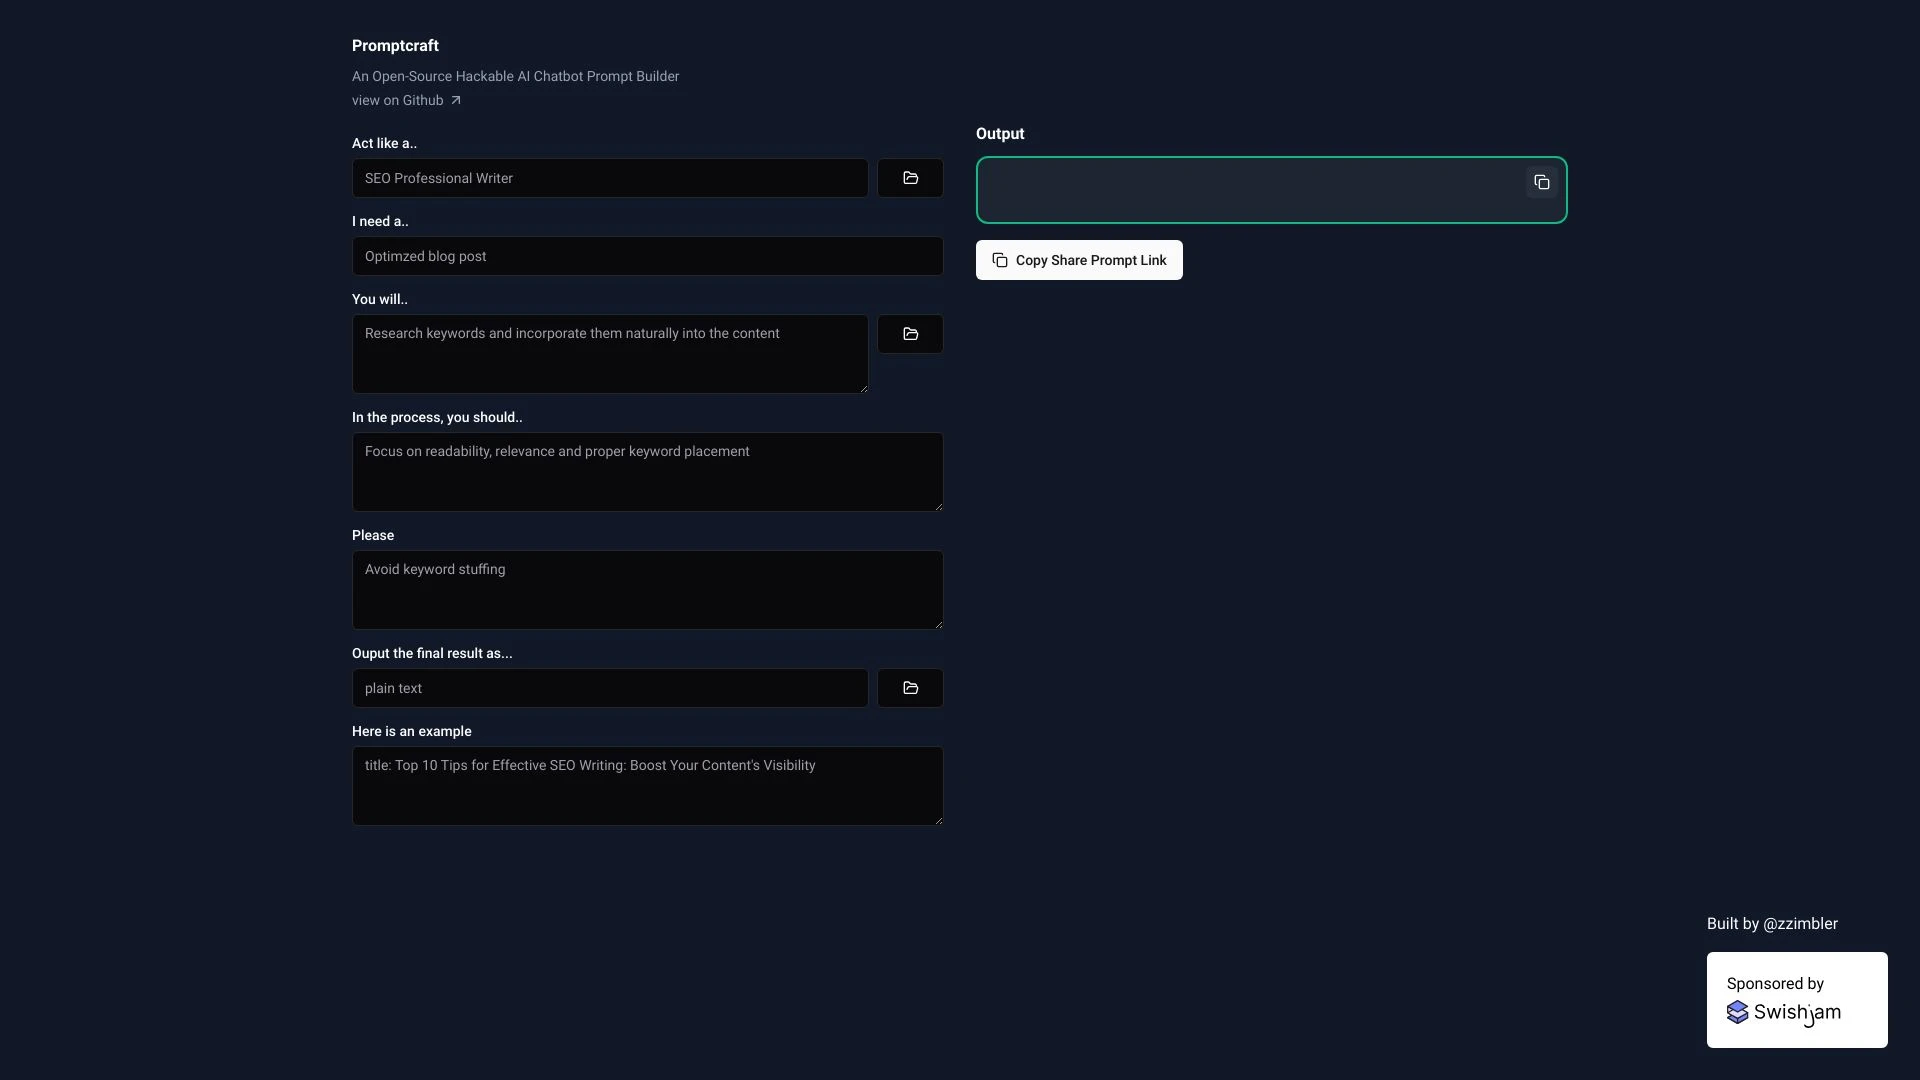Viewport: 1920px width, 1080px height.
Task: Click the 'You will..' textarea
Action: pyautogui.click(x=609, y=353)
